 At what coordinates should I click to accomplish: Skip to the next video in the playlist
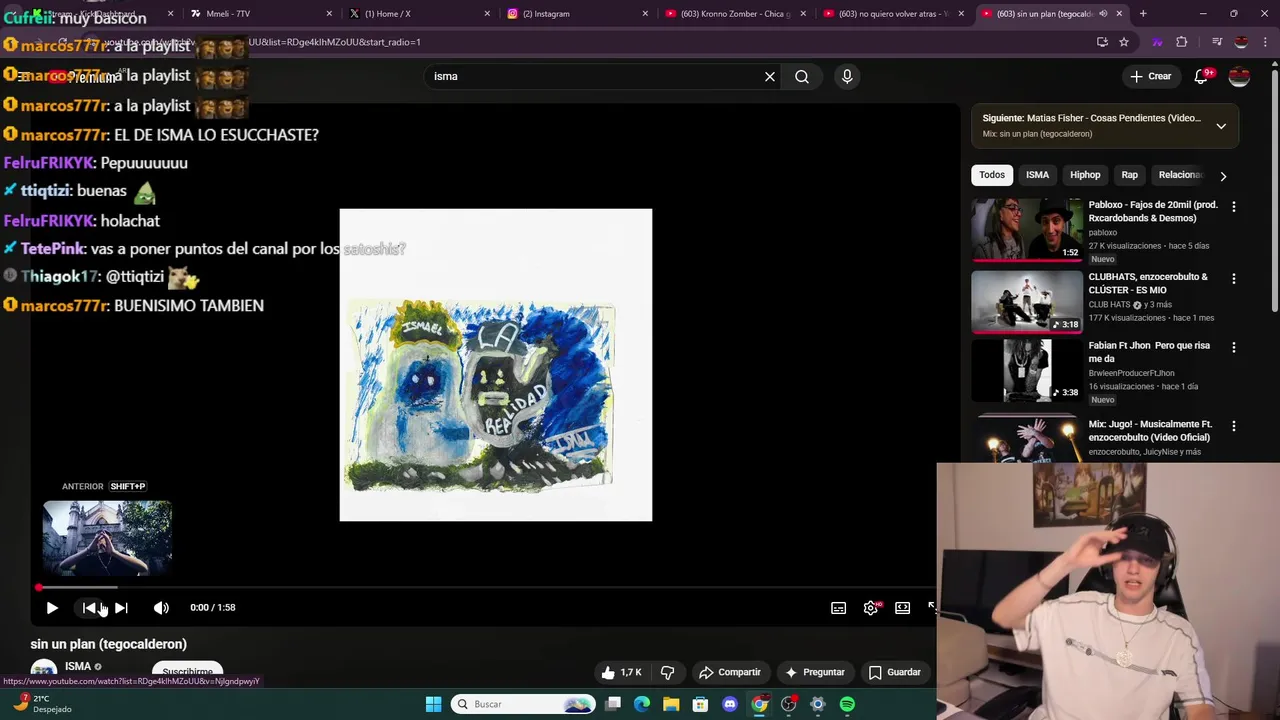pyautogui.click(x=121, y=607)
